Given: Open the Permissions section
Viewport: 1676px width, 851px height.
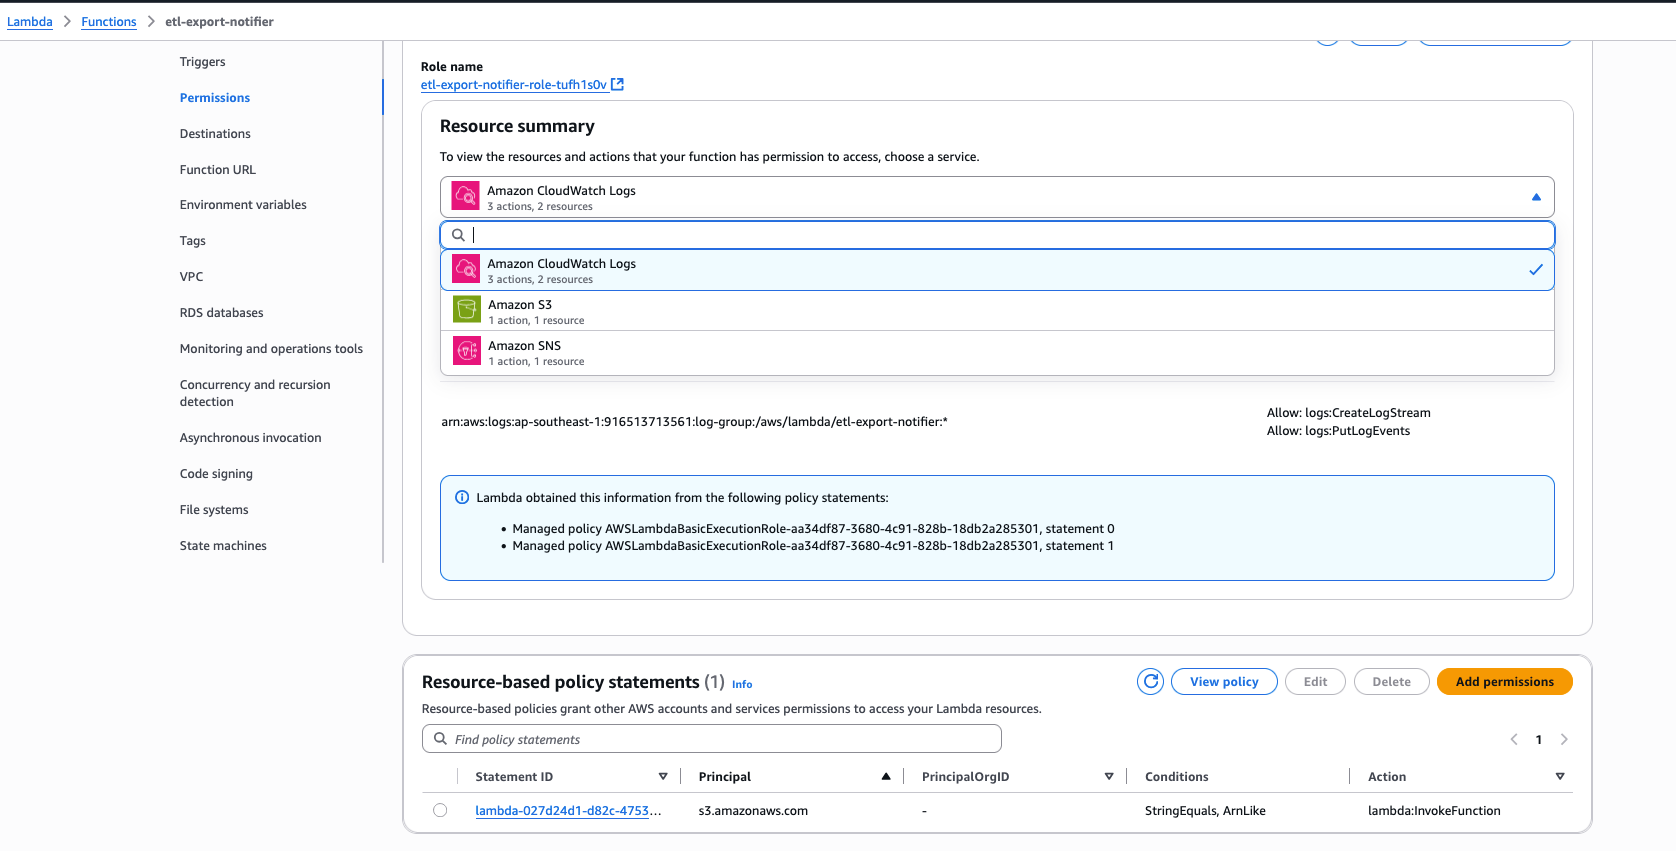Looking at the screenshot, I should (x=215, y=98).
